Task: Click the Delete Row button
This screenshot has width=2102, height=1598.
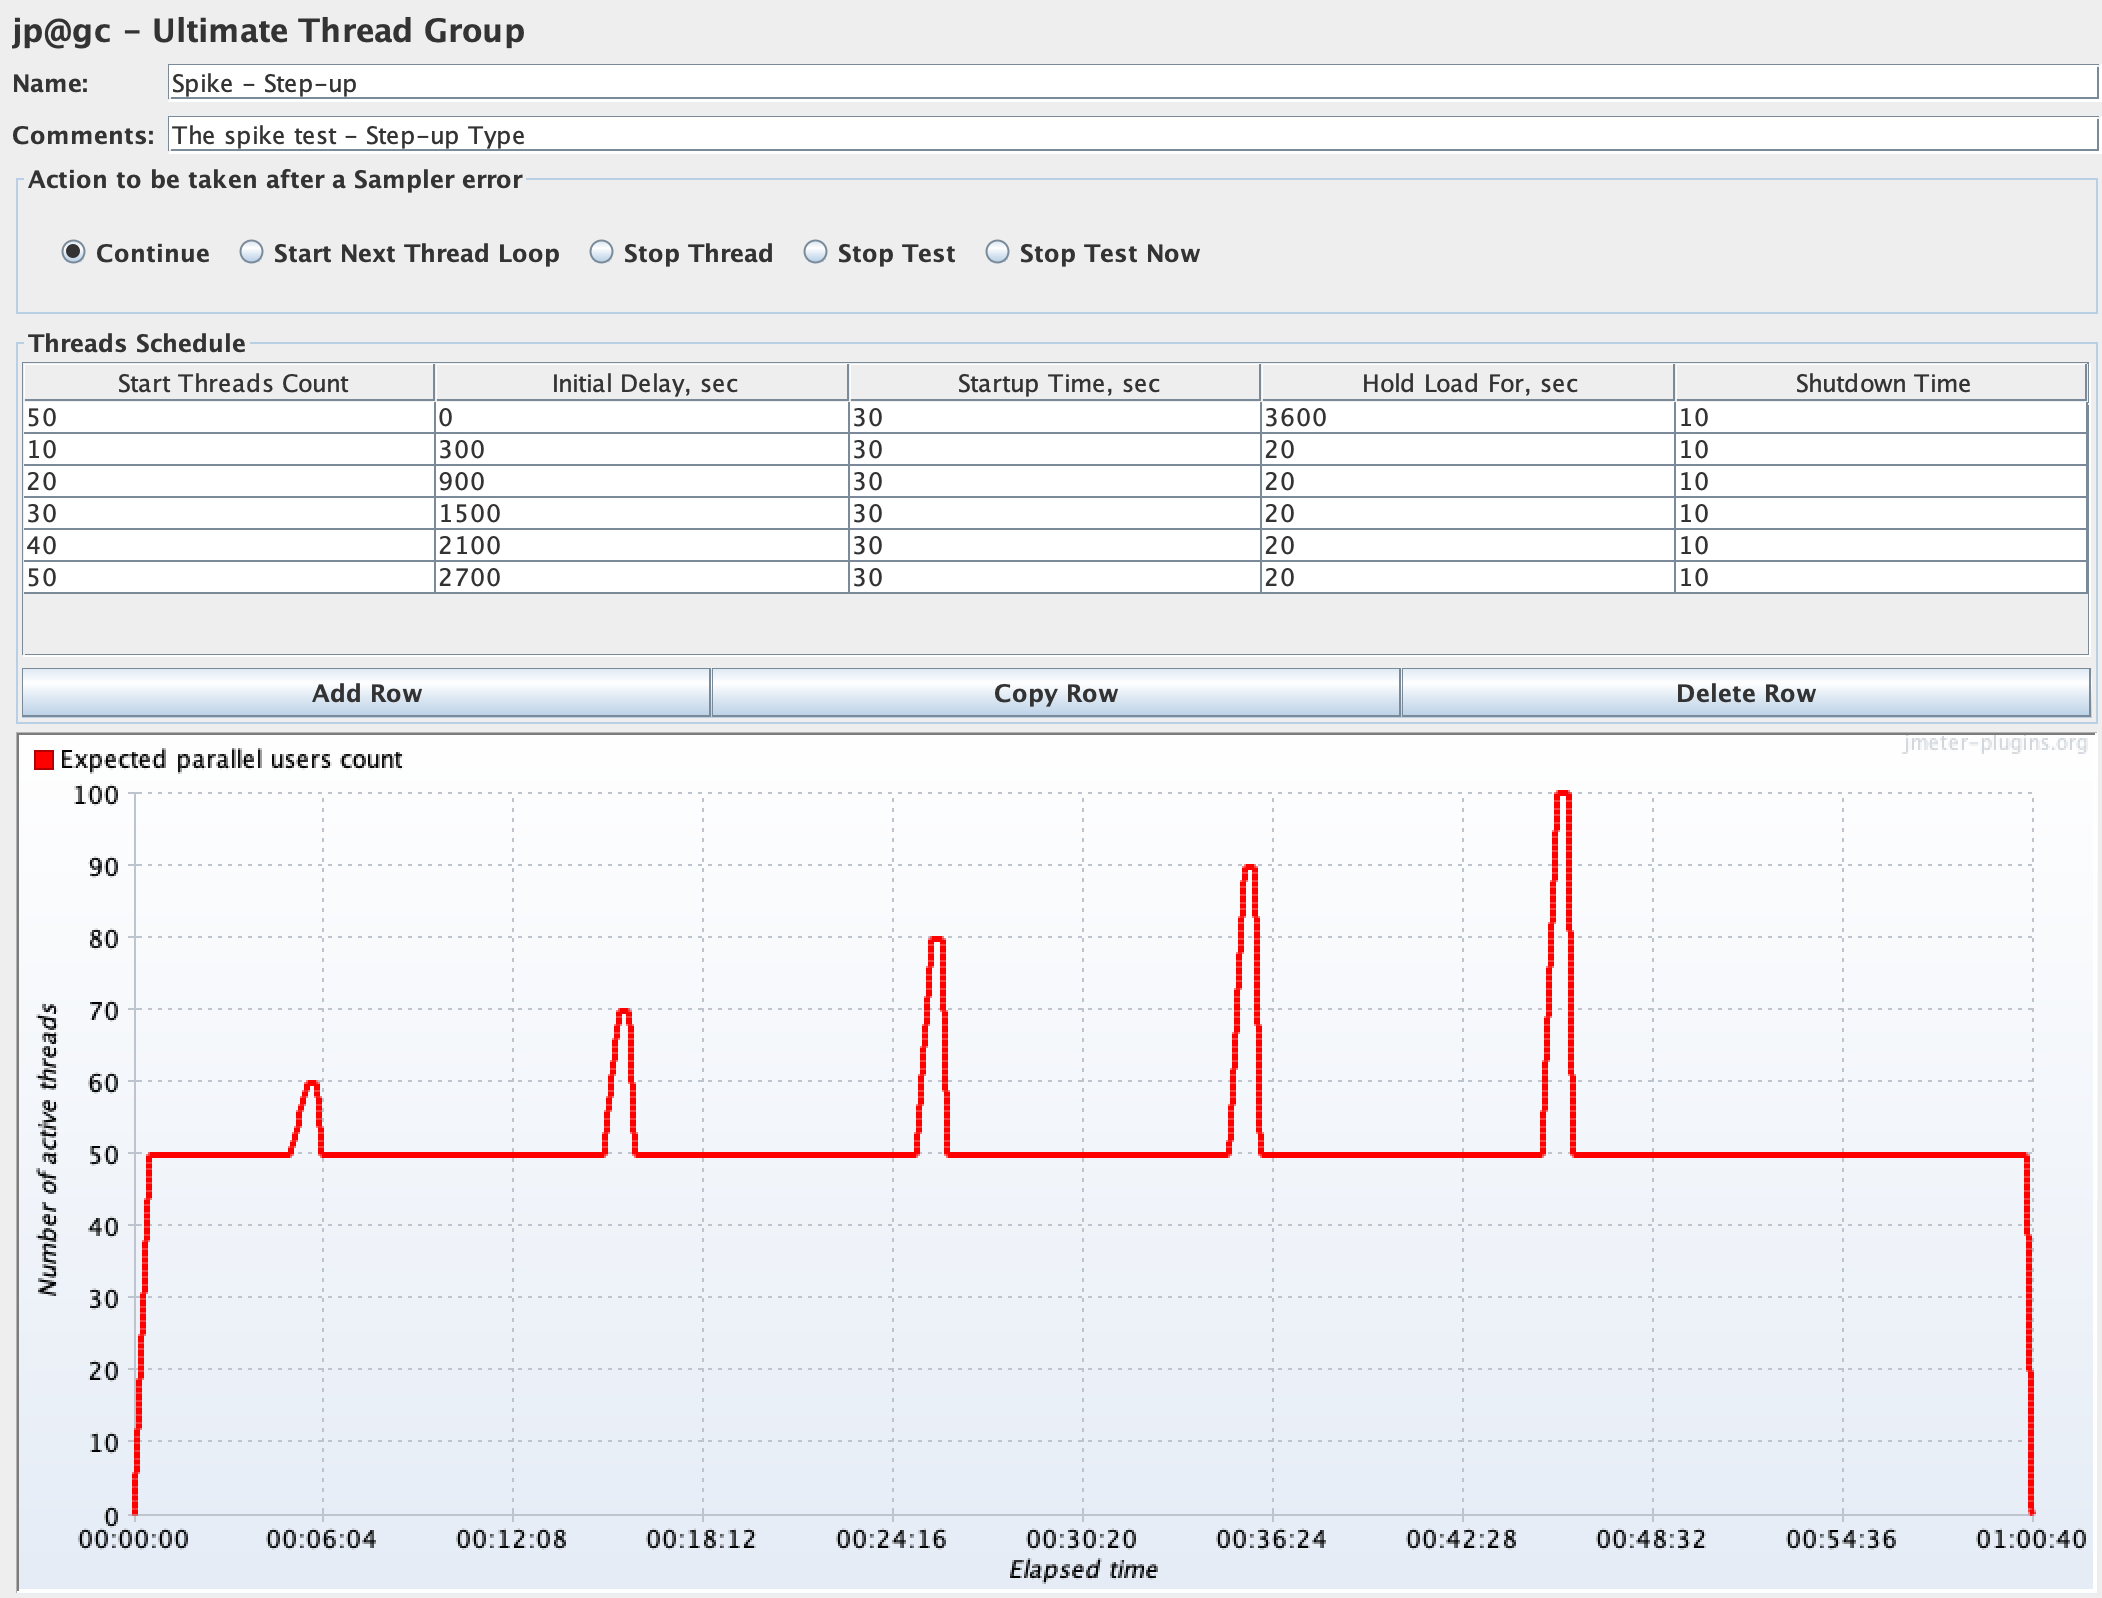Action: pyautogui.click(x=1745, y=693)
